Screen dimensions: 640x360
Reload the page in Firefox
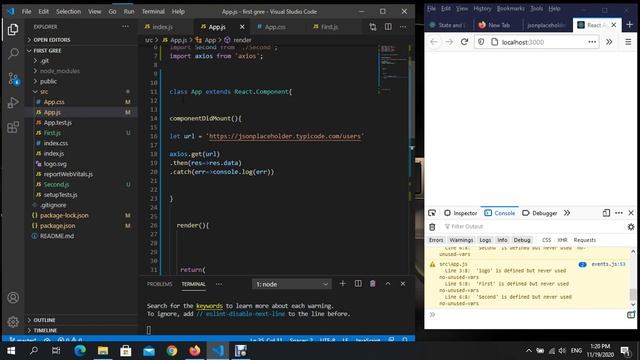464,42
